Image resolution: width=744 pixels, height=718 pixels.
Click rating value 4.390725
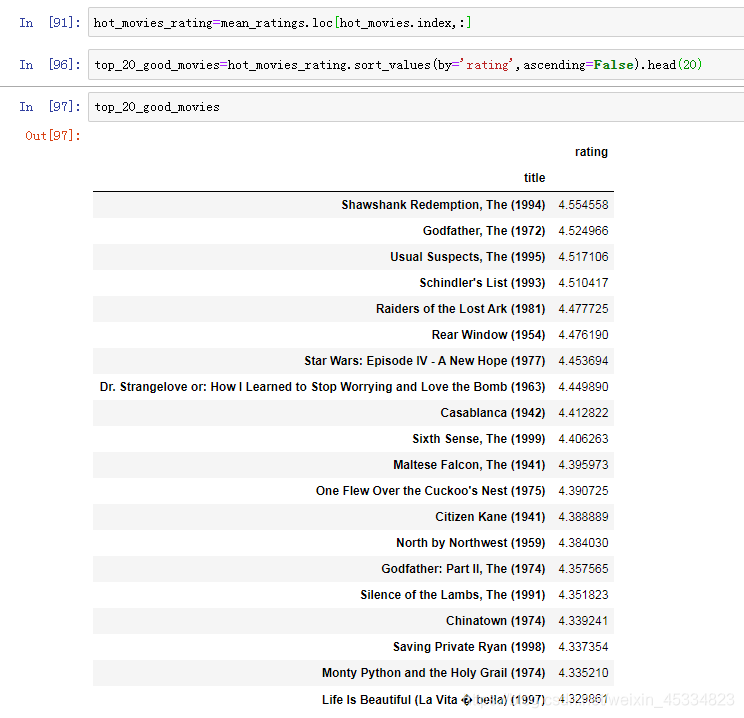[x=583, y=491]
